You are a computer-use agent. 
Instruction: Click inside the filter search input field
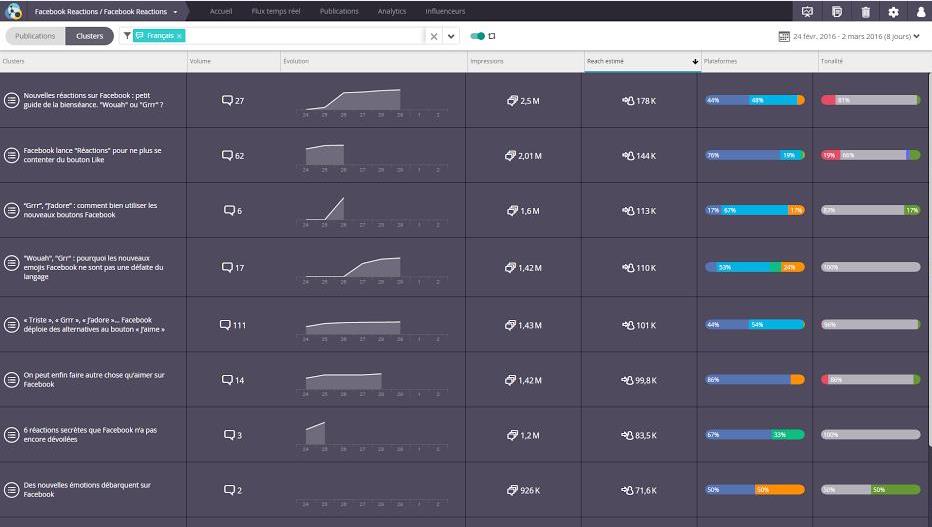300,36
